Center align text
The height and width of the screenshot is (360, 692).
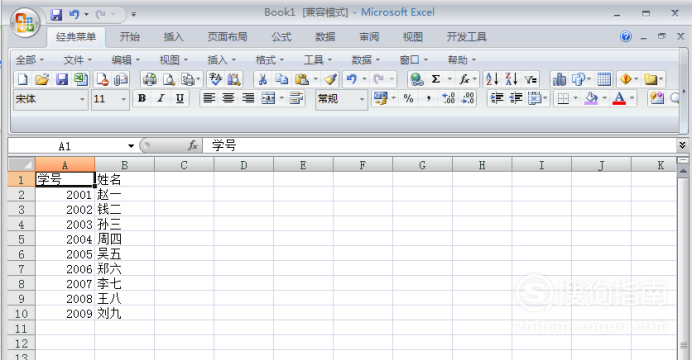tap(228, 98)
